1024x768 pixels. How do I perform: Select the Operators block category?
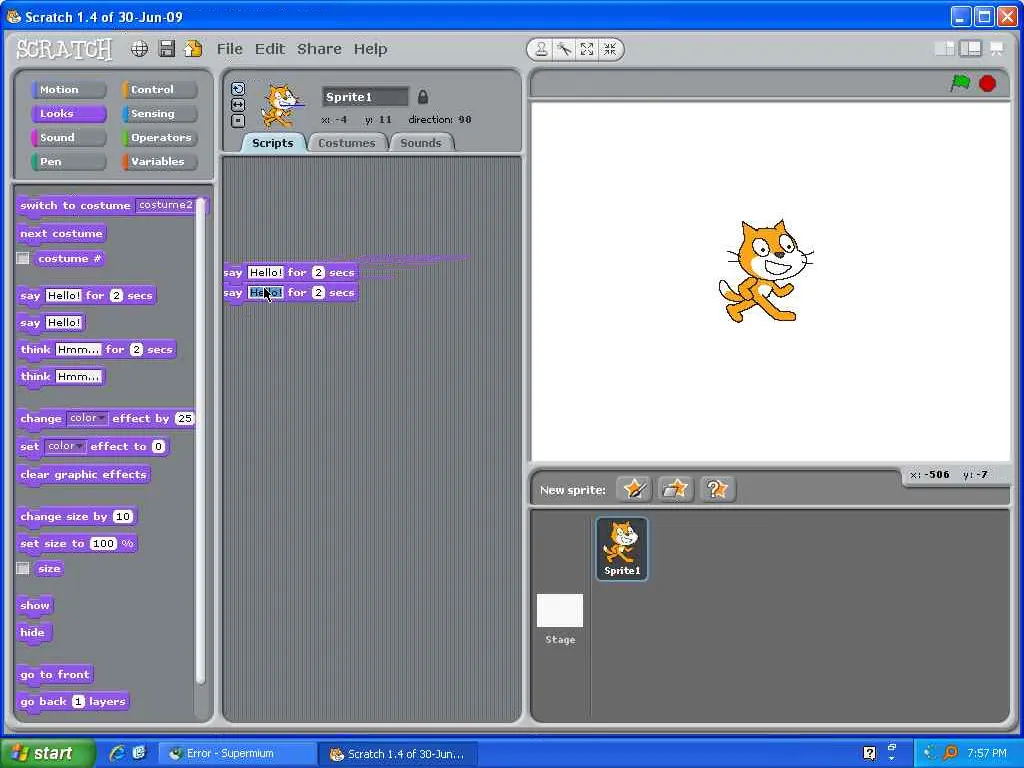click(x=159, y=138)
